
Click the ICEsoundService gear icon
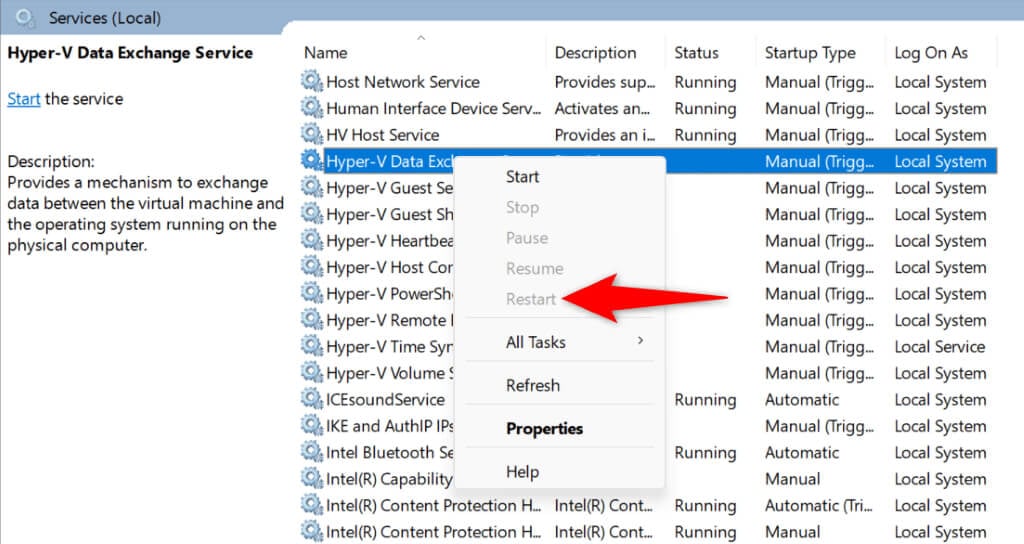tap(312, 399)
